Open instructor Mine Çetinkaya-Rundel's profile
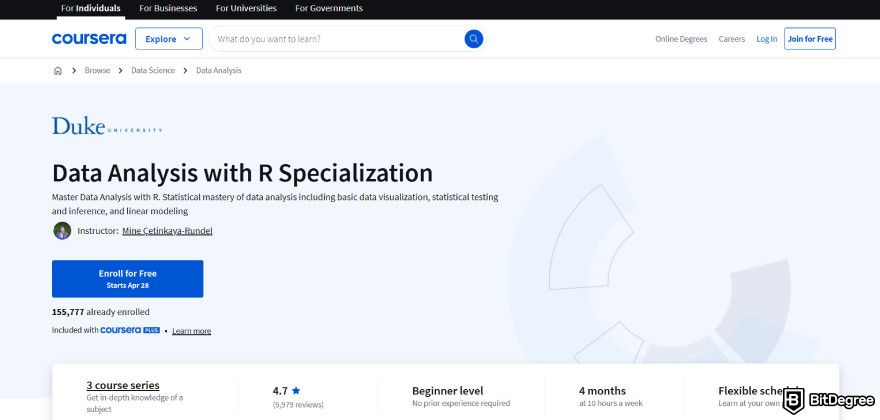Image resolution: width=880 pixels, height=420 pixels. coord(167,231)
